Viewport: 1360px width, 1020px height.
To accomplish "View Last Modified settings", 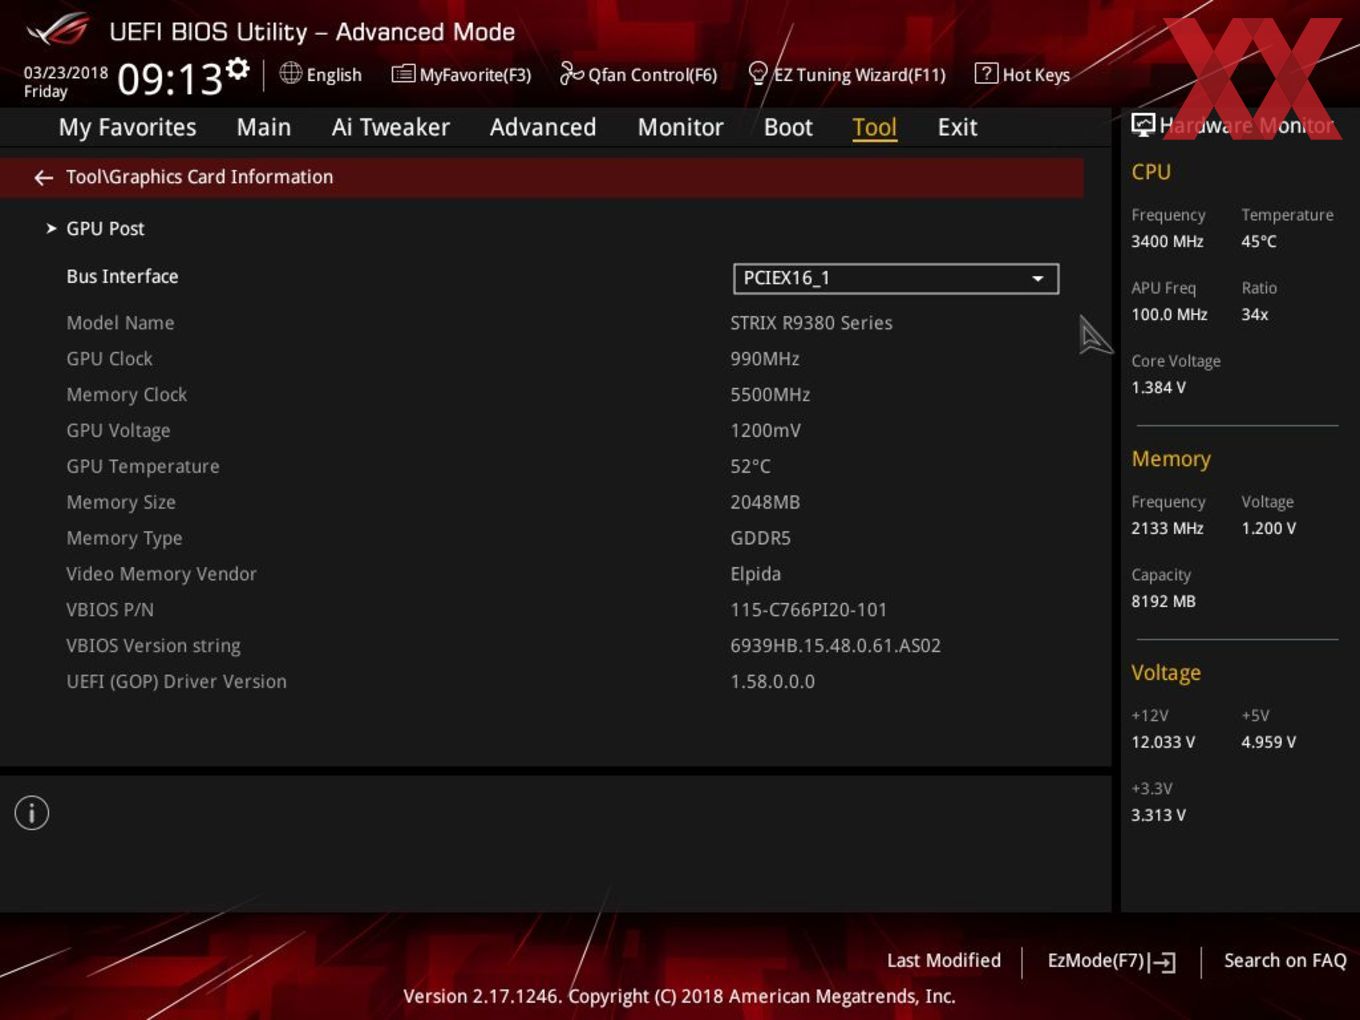I will (x=944, y=960).
